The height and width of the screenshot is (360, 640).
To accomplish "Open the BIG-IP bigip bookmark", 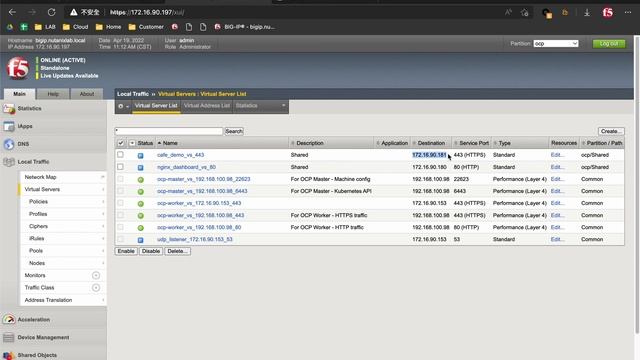I will [x=244, y=27].
